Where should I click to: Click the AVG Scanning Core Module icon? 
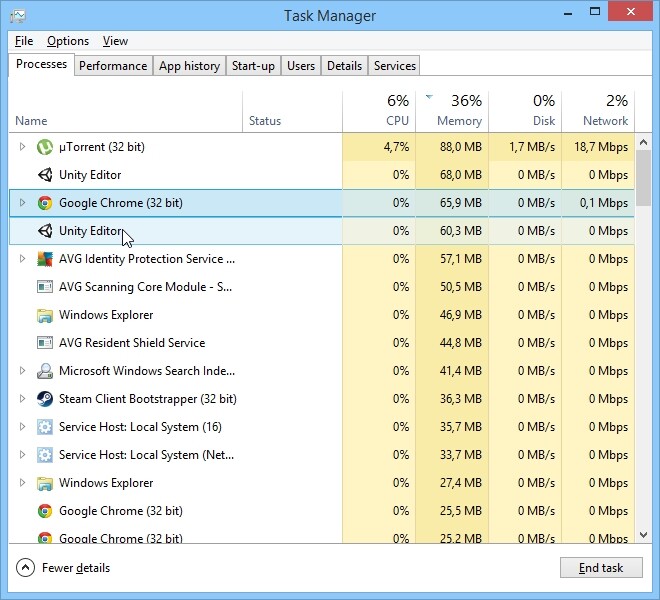45,287
